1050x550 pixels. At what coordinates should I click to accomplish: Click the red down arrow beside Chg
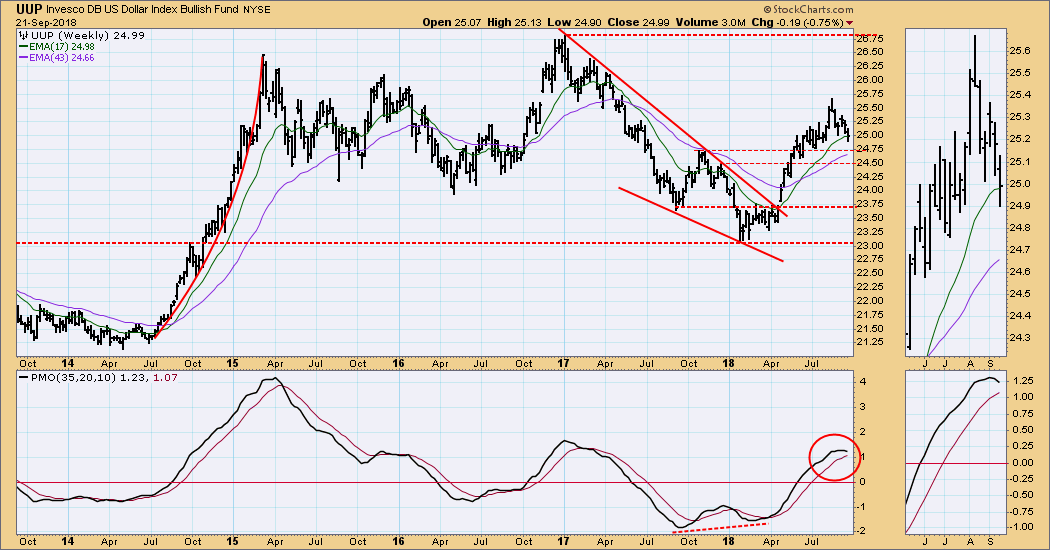[850, 22]
